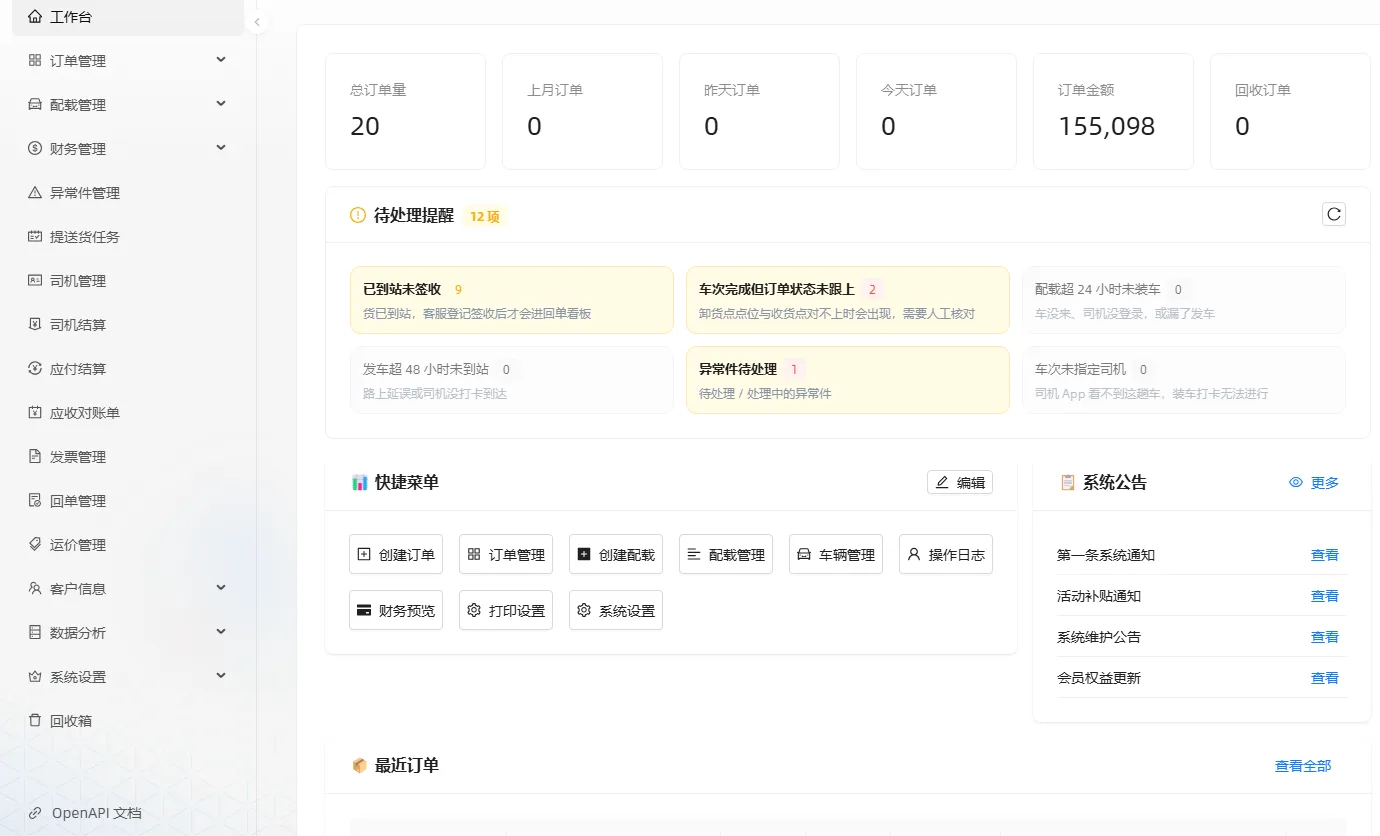The width and height of the screenshot is (1380, 836).
Task: Open the 车次完成但订单状态未跟上 card
Action: [x=848, y=300]
